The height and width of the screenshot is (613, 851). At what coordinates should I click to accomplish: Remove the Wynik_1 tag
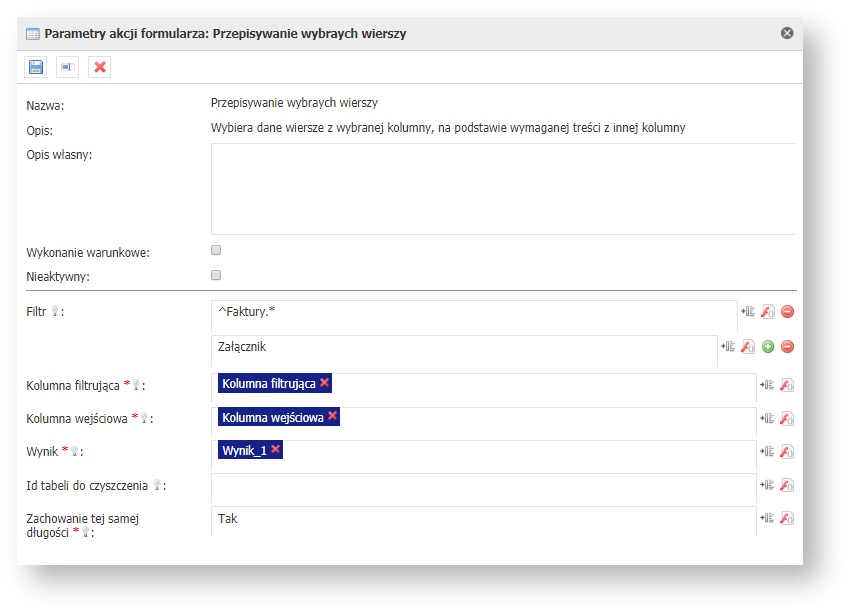pyautogui.click(x=275, y=450)
